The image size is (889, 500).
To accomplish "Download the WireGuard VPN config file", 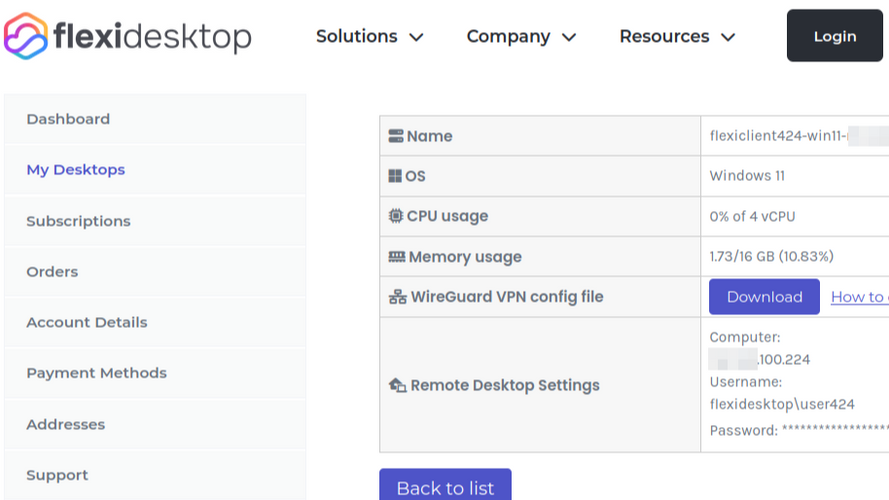I will tap(764, 296).
